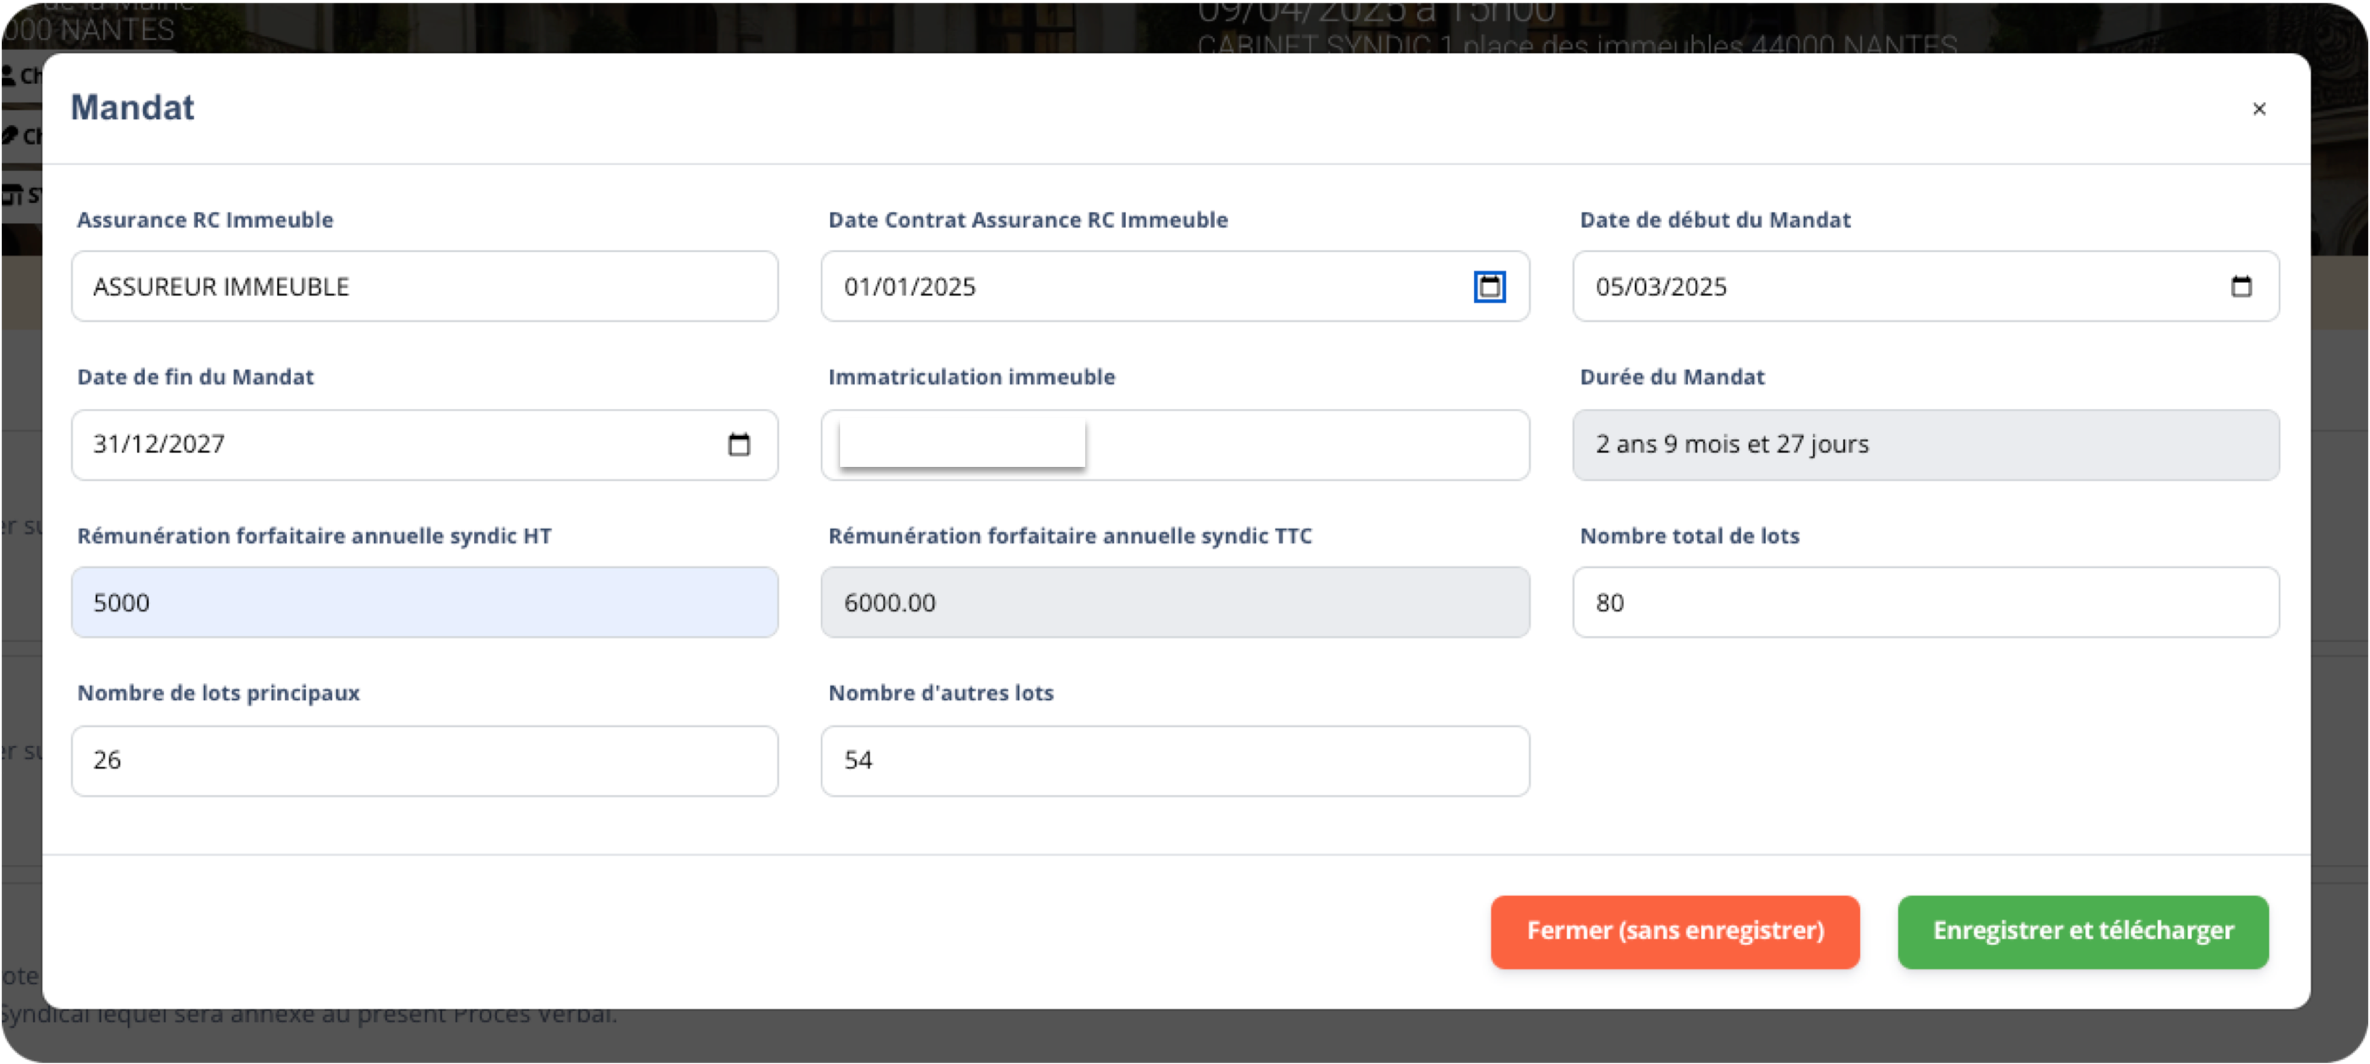
Task: Select the 05/03/2025 mandate start date value
Action: coord(1660,287)
